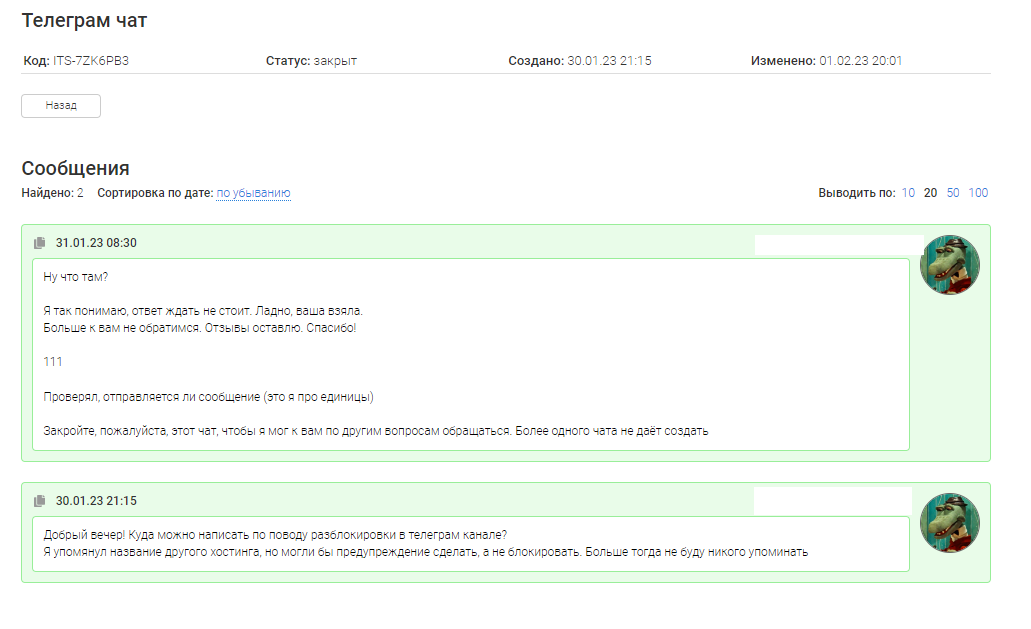The height and width of the screenshot is (629, 1031).
Task: Show 10 messages per page
Action: [x=907, y=193]
